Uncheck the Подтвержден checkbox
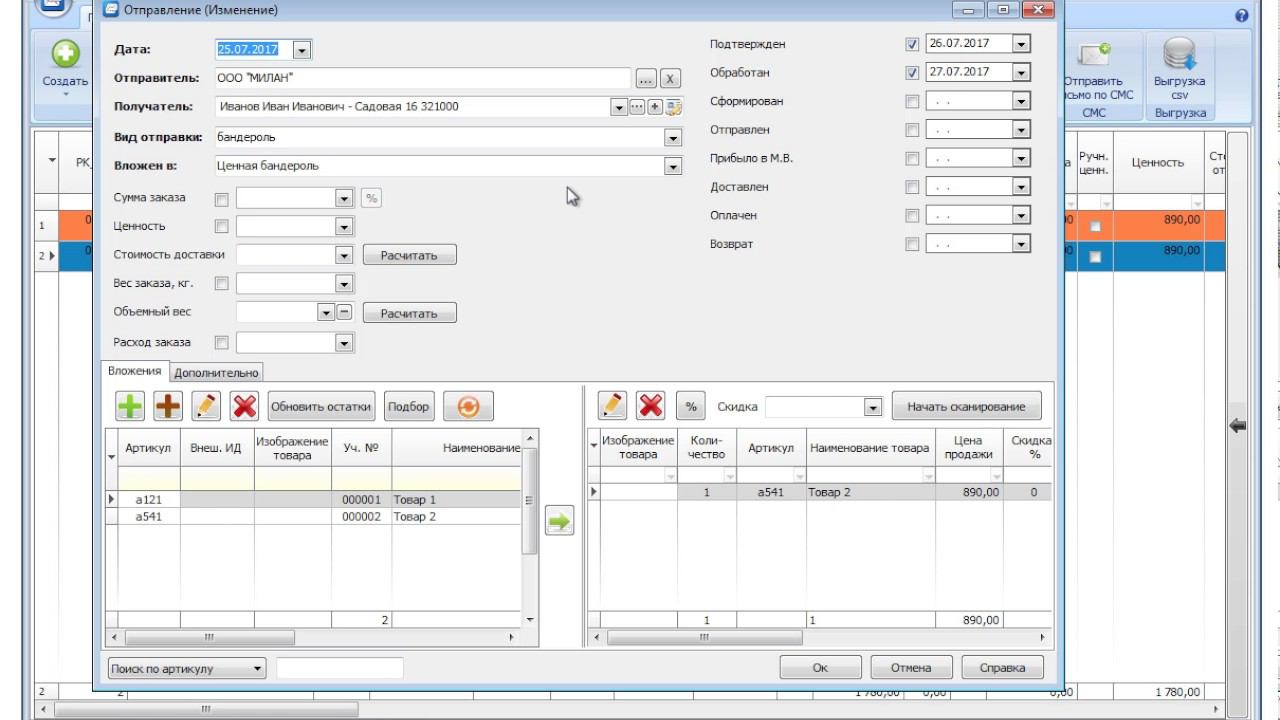 point(912,45)
